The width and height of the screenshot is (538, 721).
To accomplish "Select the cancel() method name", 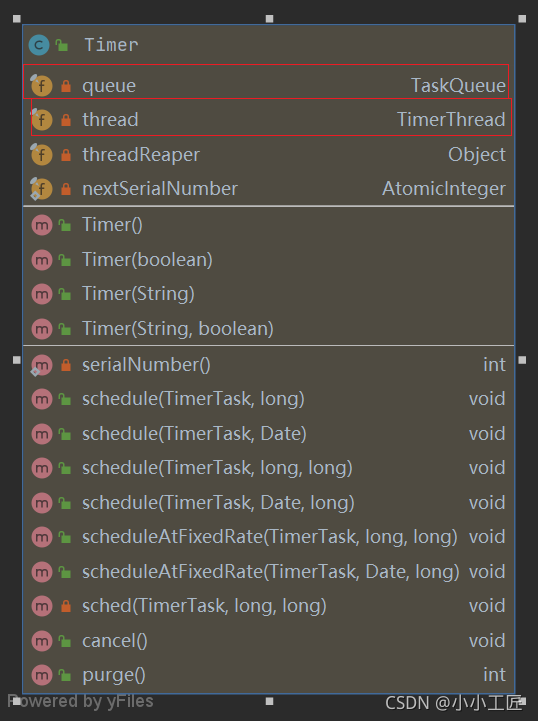I will [x=115, y=641].
